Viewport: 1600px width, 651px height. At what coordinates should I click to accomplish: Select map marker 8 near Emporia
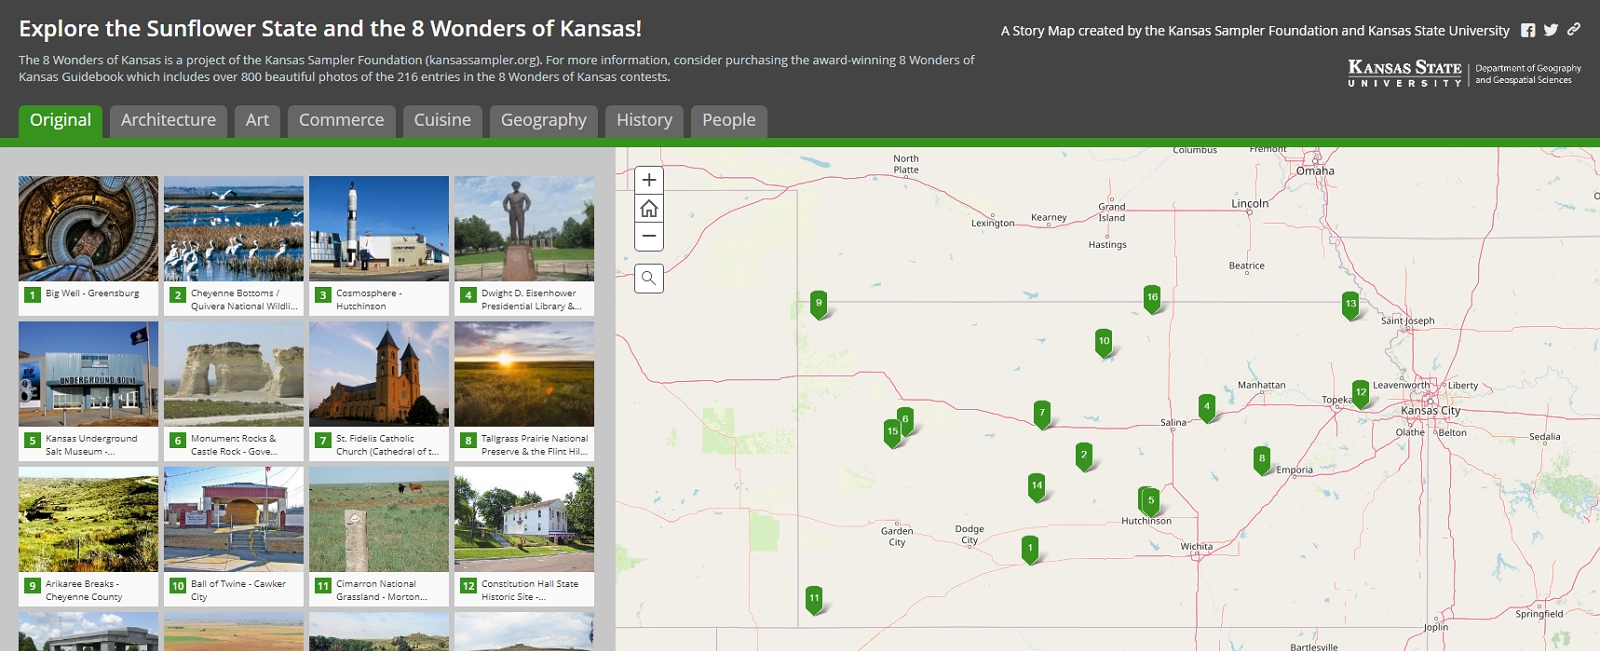click(1262, 459)
